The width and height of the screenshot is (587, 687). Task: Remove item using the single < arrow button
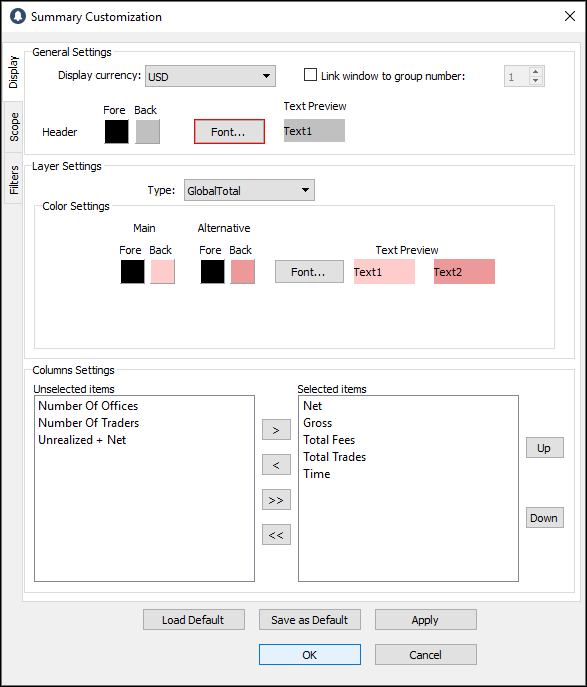point(276,465)
